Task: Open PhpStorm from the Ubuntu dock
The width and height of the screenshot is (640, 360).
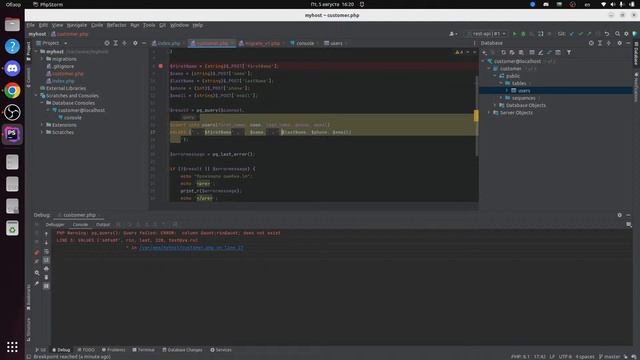Action: point(12,134)
